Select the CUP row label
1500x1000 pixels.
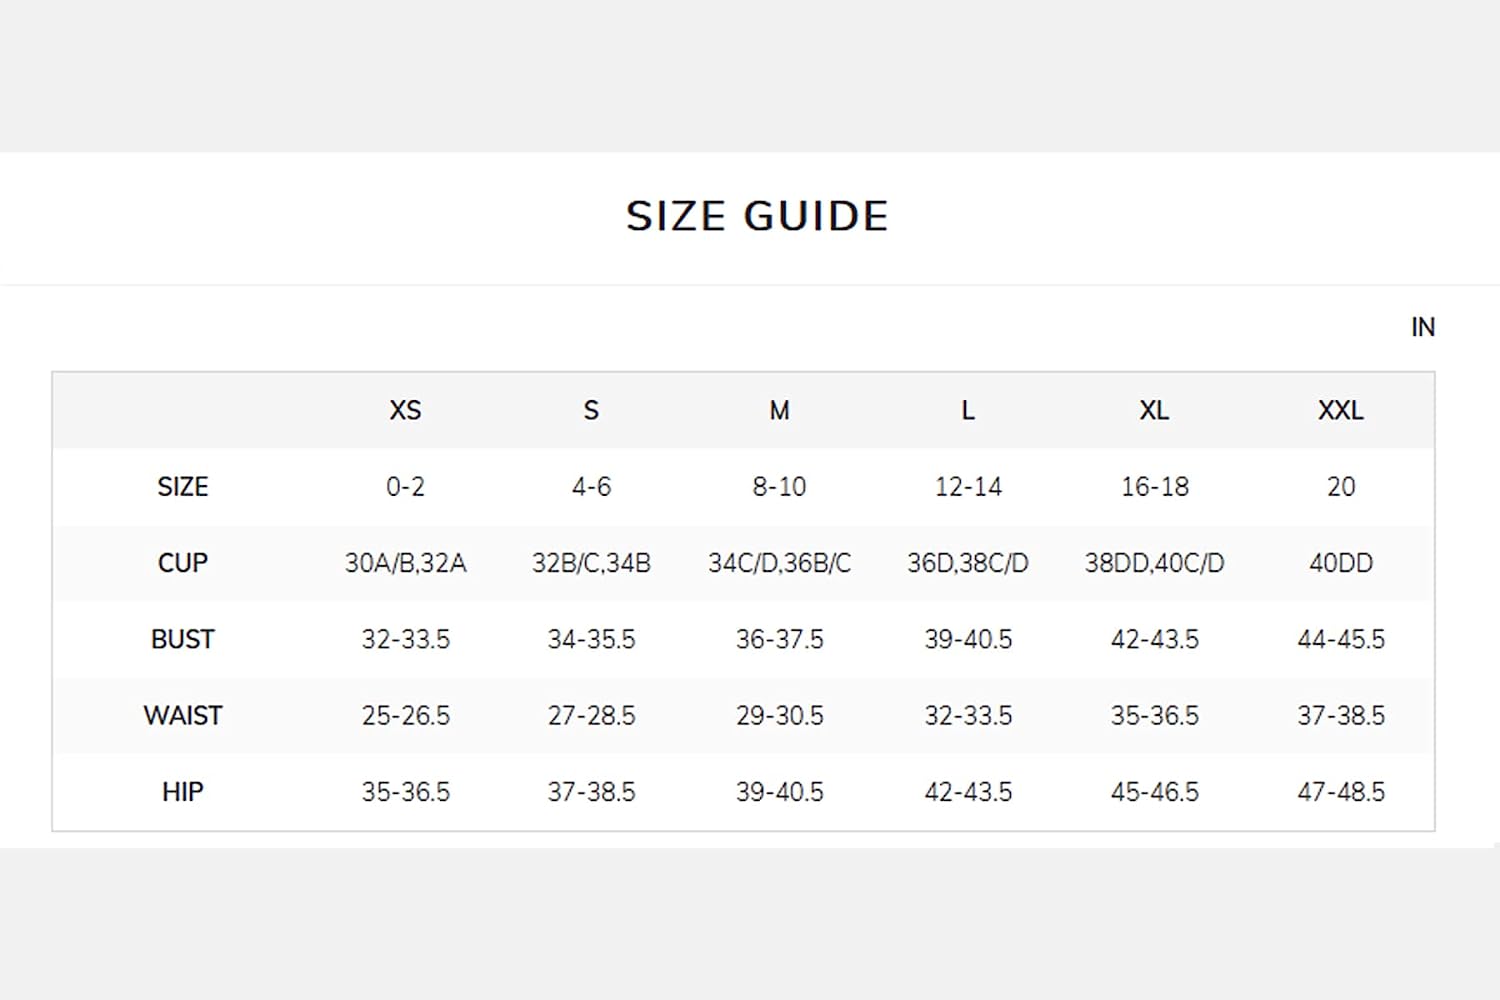tap(182, 563)
